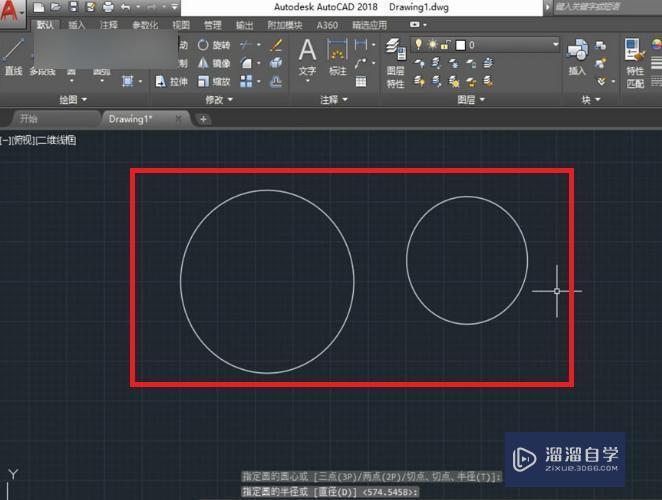Create a new drawing from quick access toolbar
This screenshot has width=662, height=500.
tap(39, 7)
